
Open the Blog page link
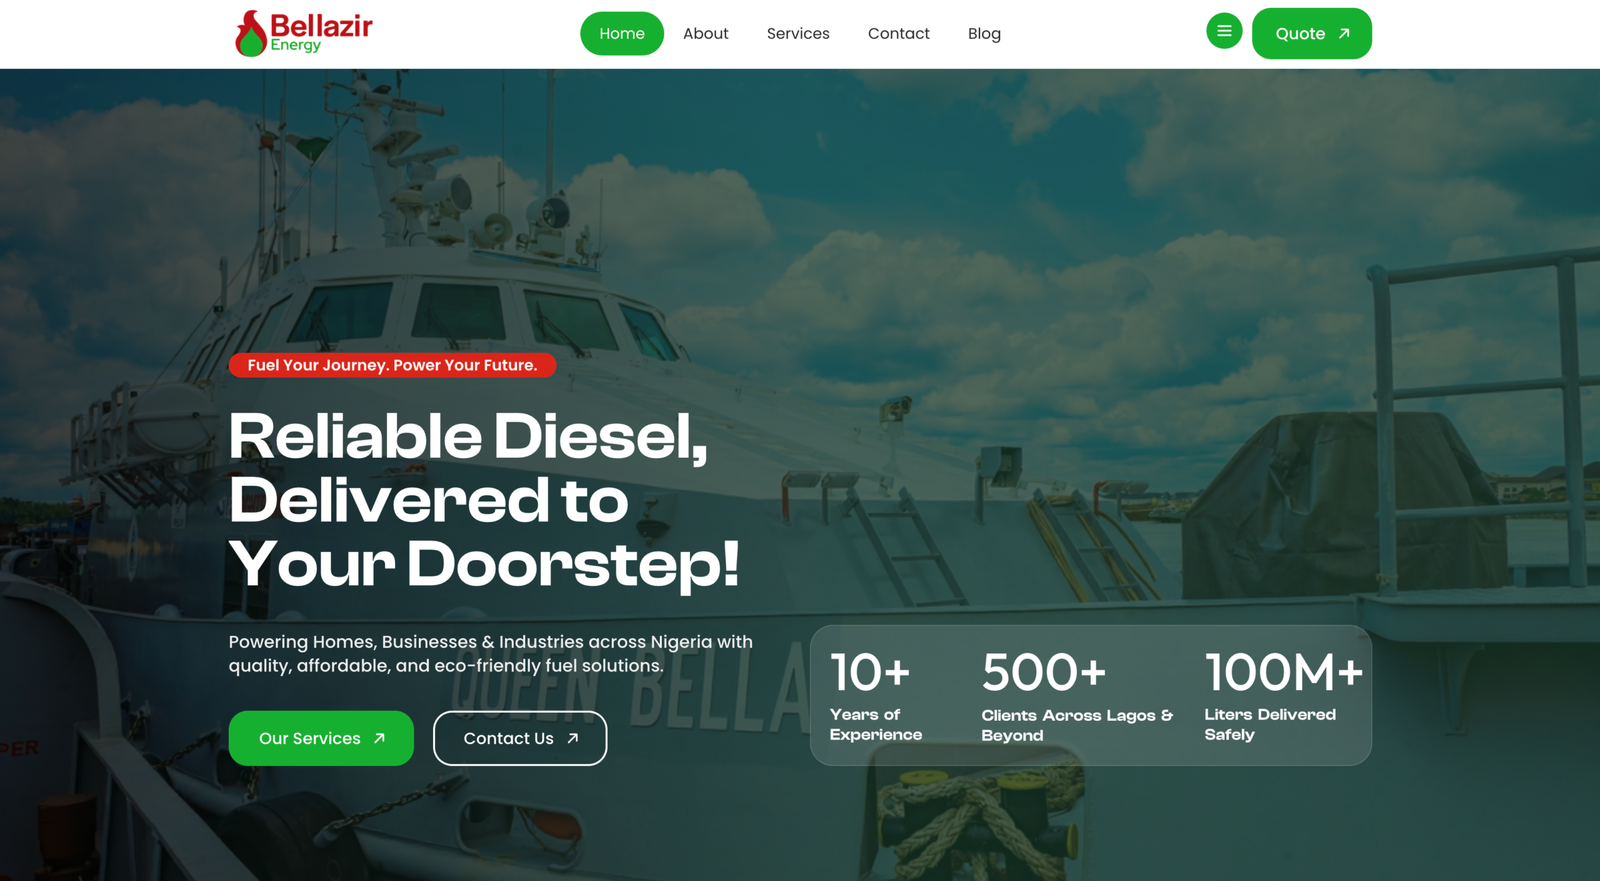(x=984, y=34)
